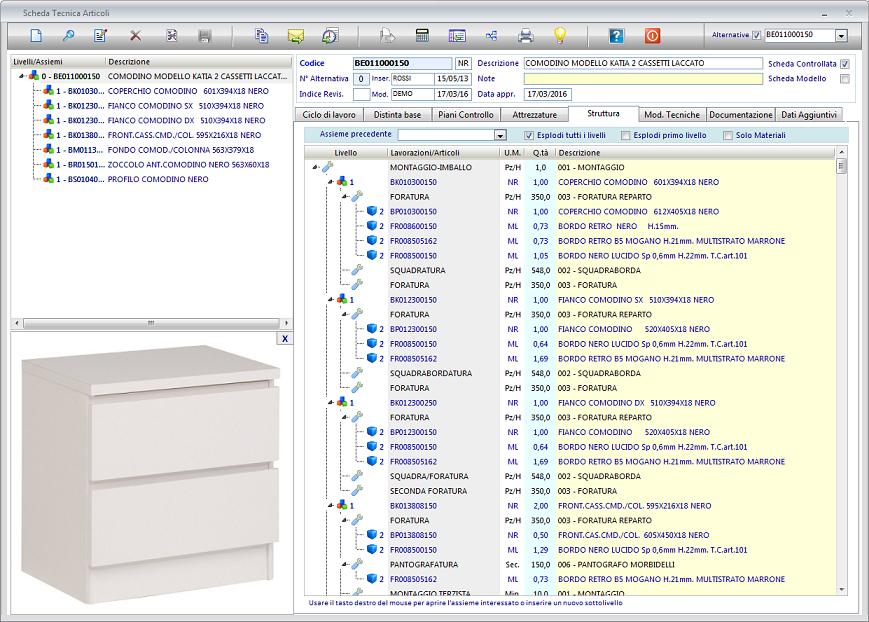The width and height of the screenshot is (869, 622).
Task: Open the Dati Aggiuntivi tab
Action: (809, 115)
